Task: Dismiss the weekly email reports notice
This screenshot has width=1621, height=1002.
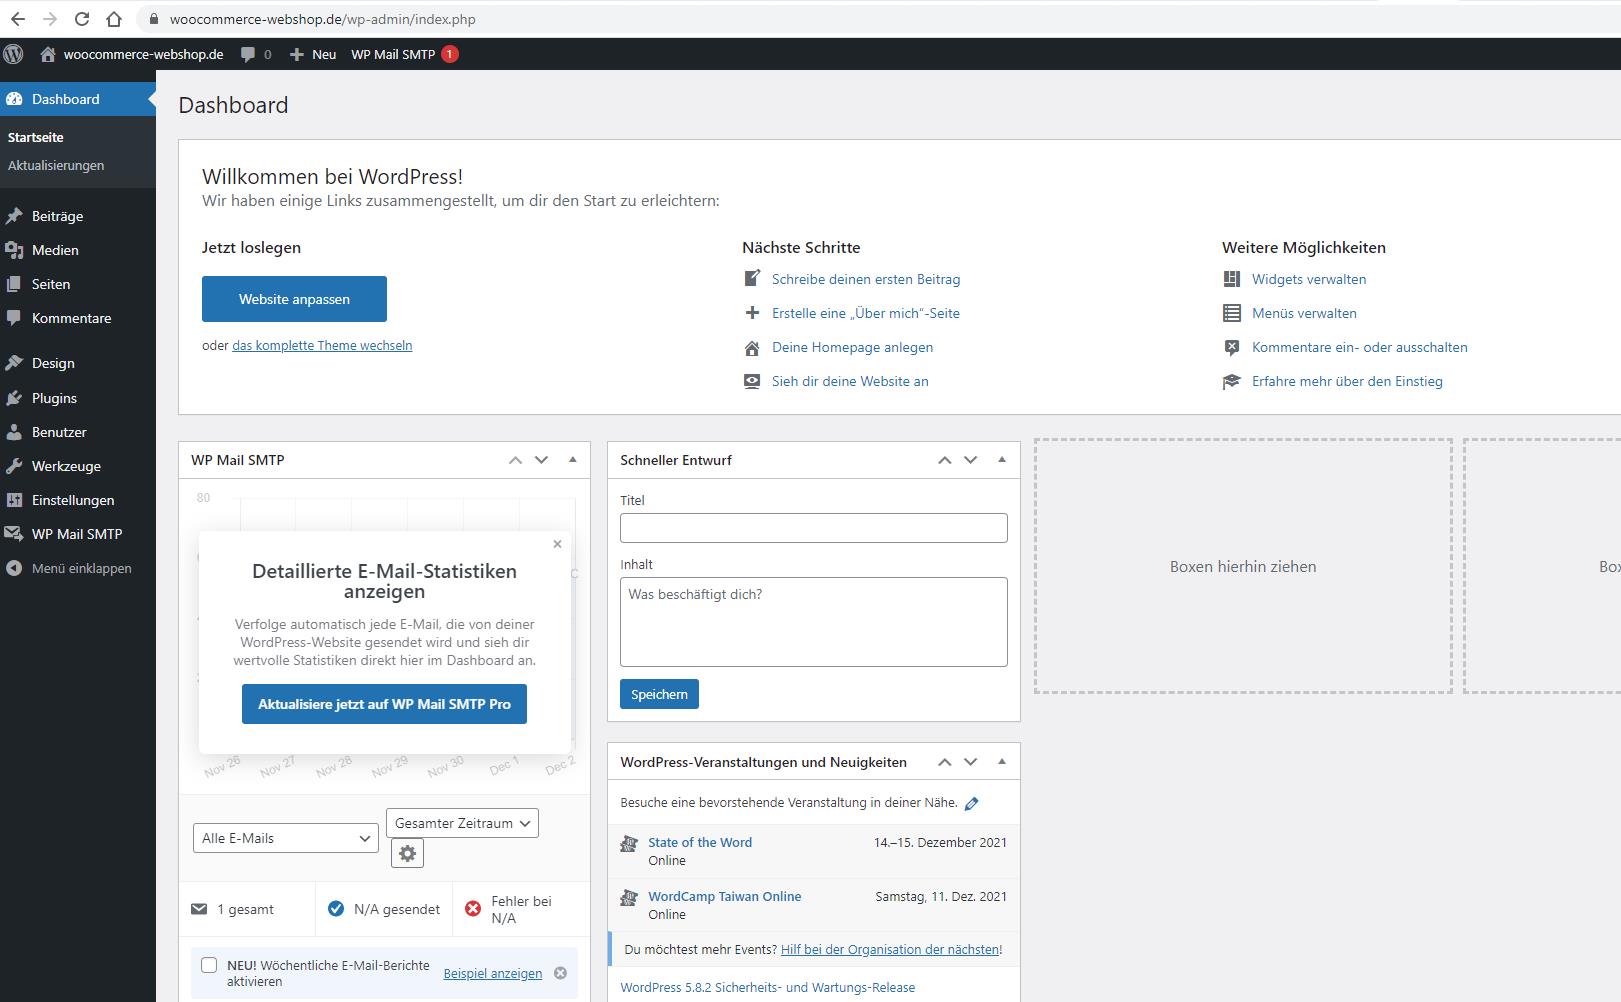Action: [560, 973]
